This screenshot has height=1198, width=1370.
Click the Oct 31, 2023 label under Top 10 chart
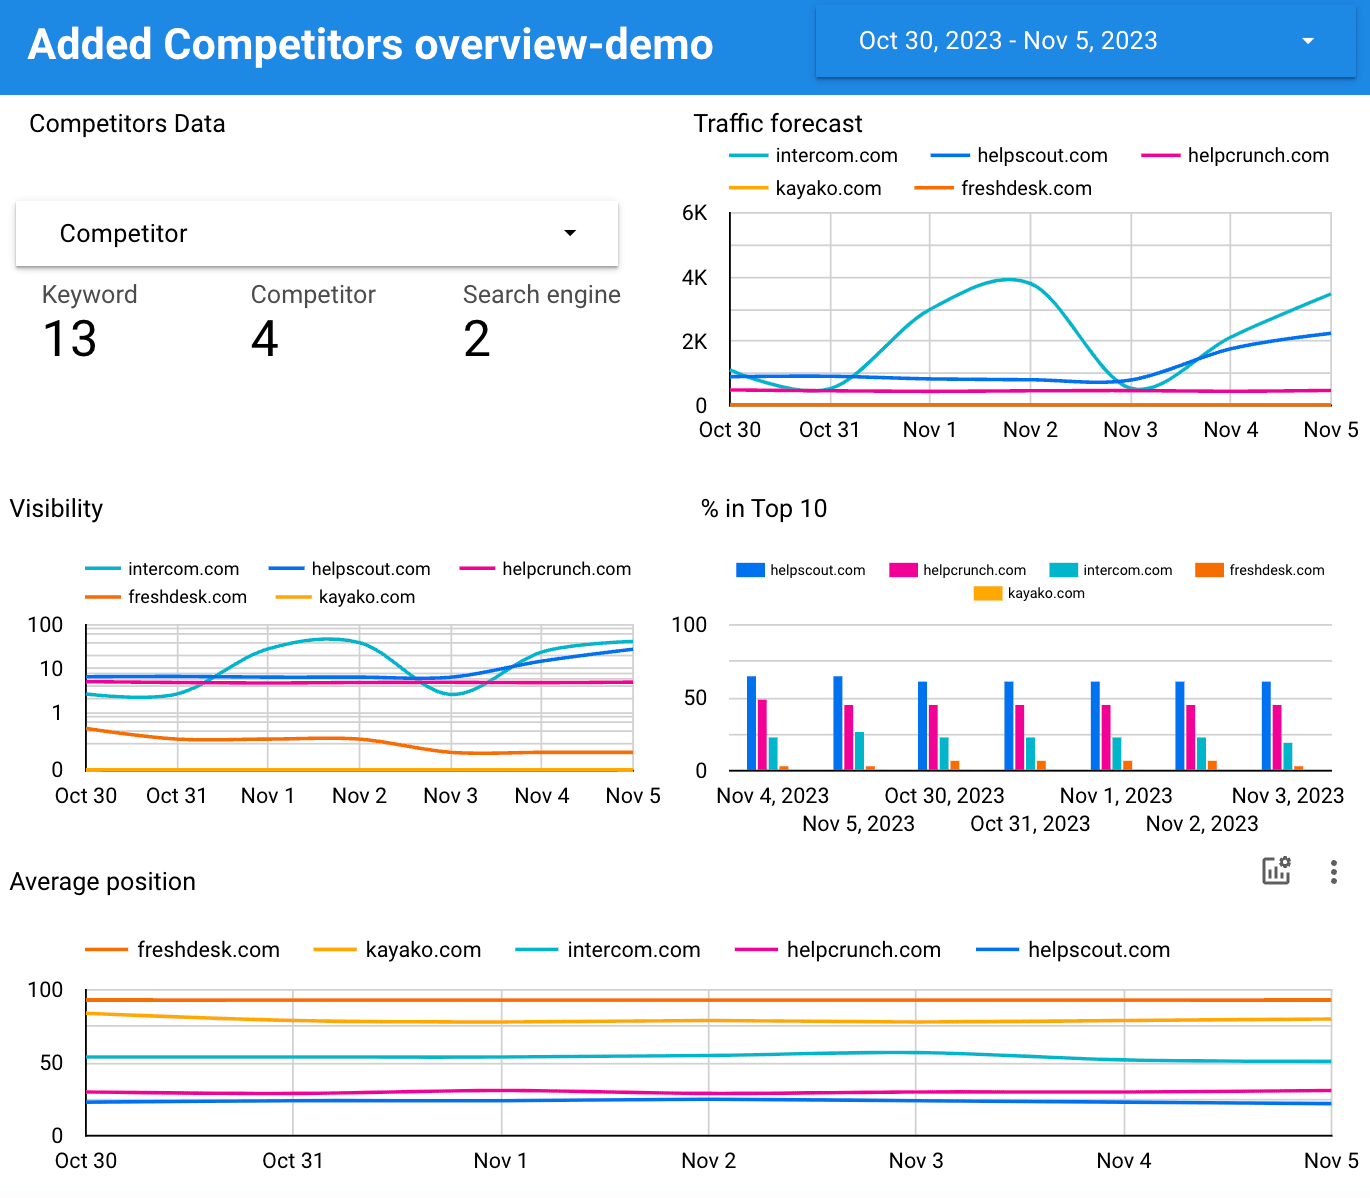coord(1030,824)
